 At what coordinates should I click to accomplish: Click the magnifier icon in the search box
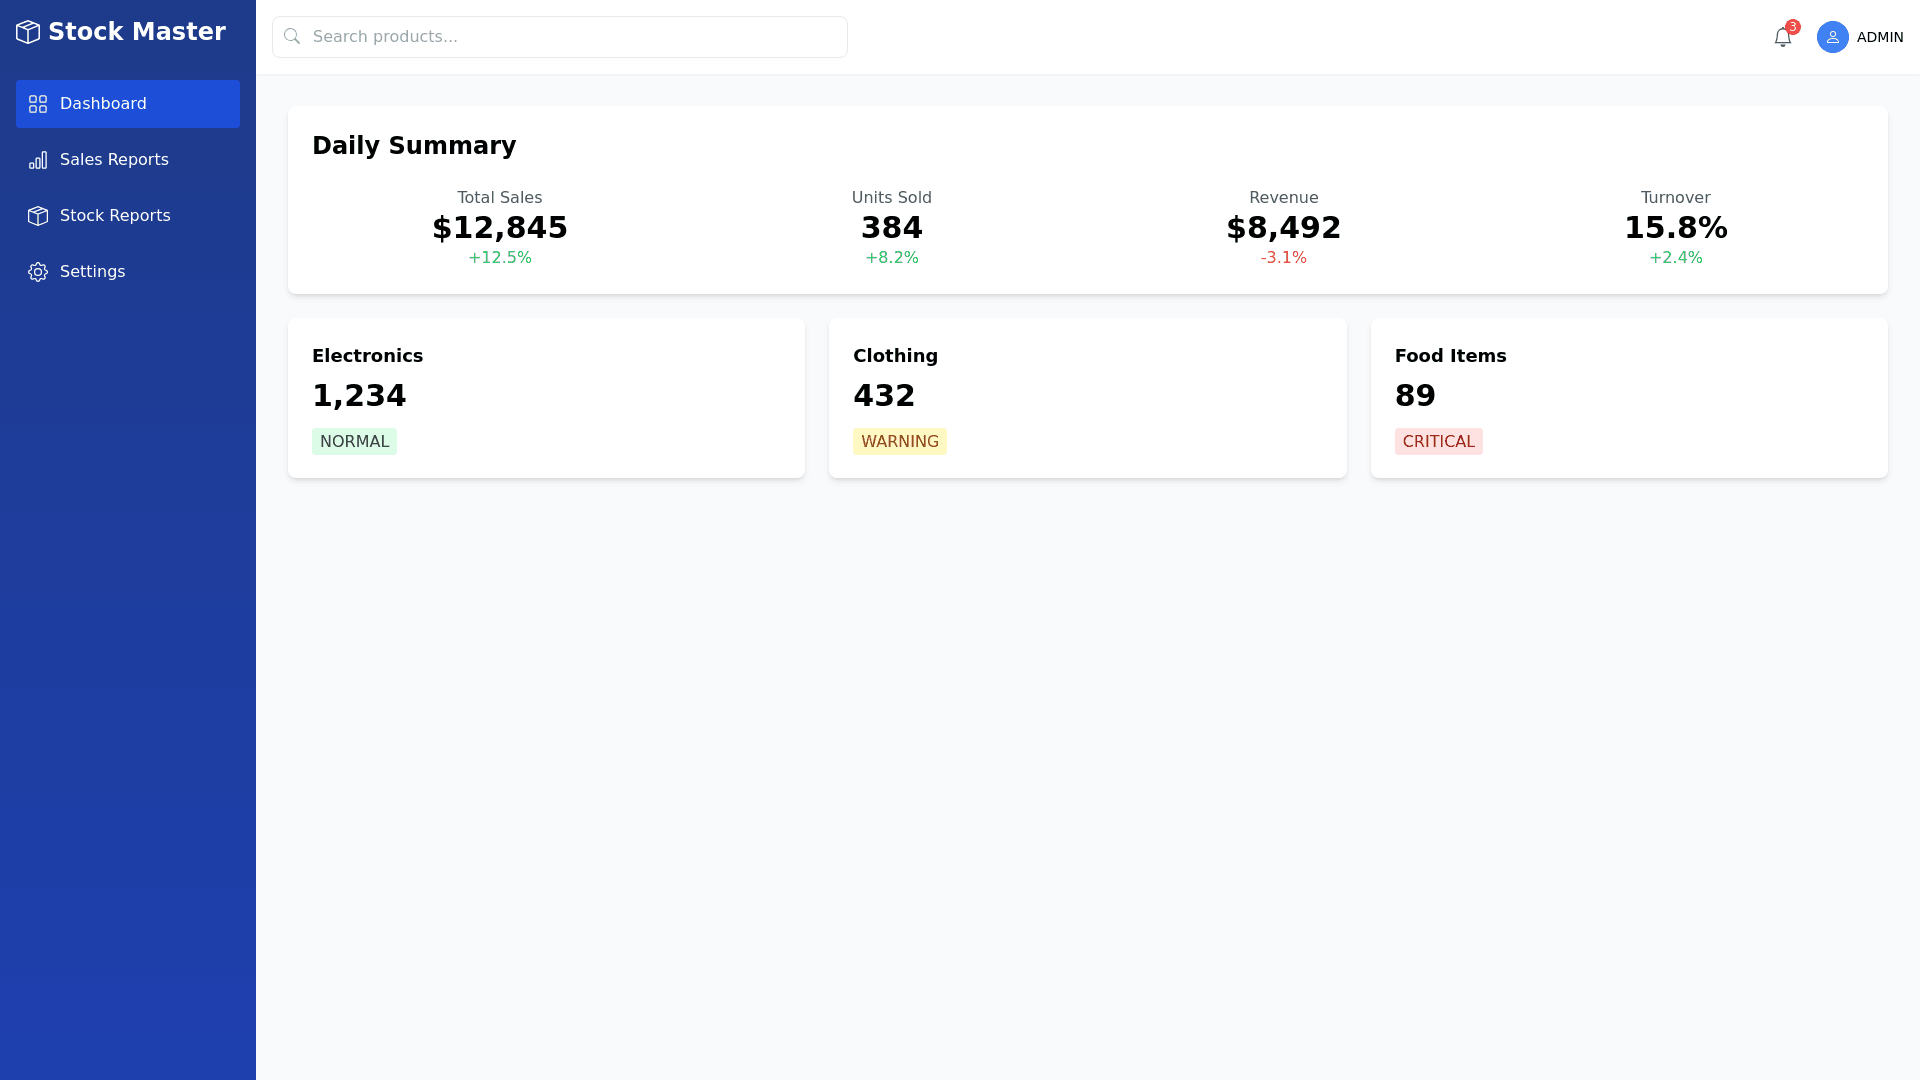pos(292,37)
